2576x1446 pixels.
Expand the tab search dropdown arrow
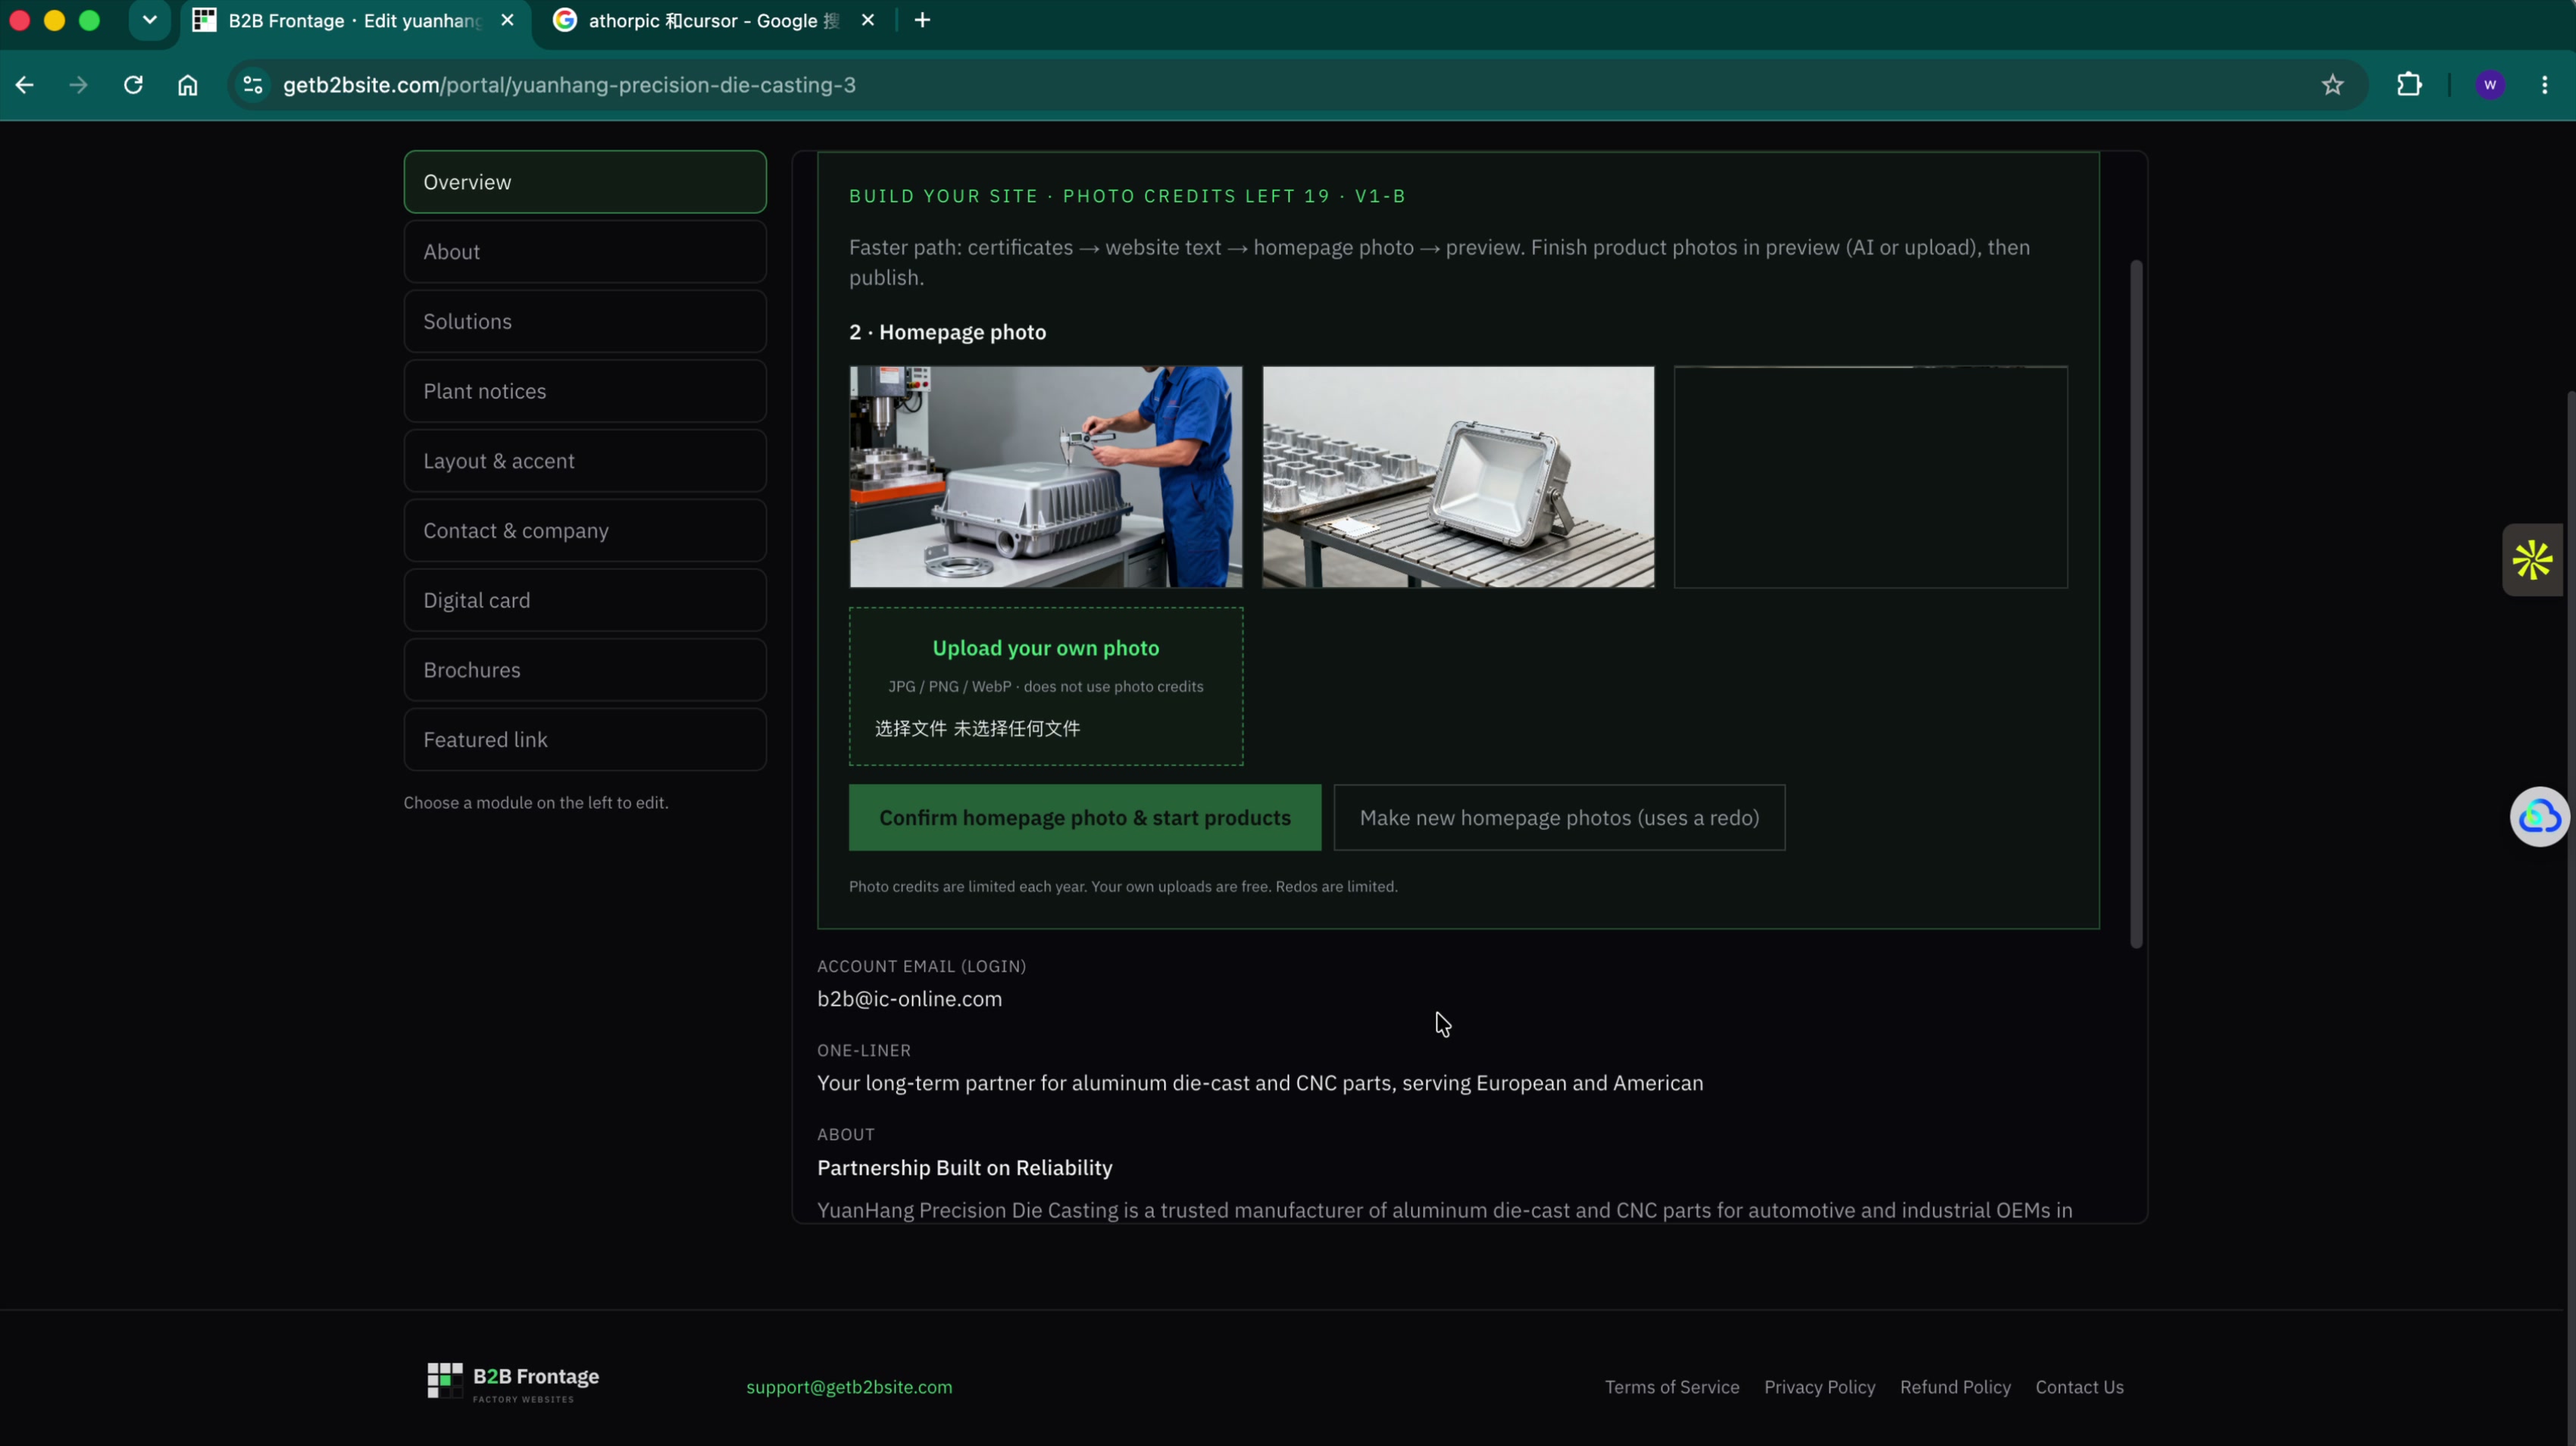click(x=150, y=20)
